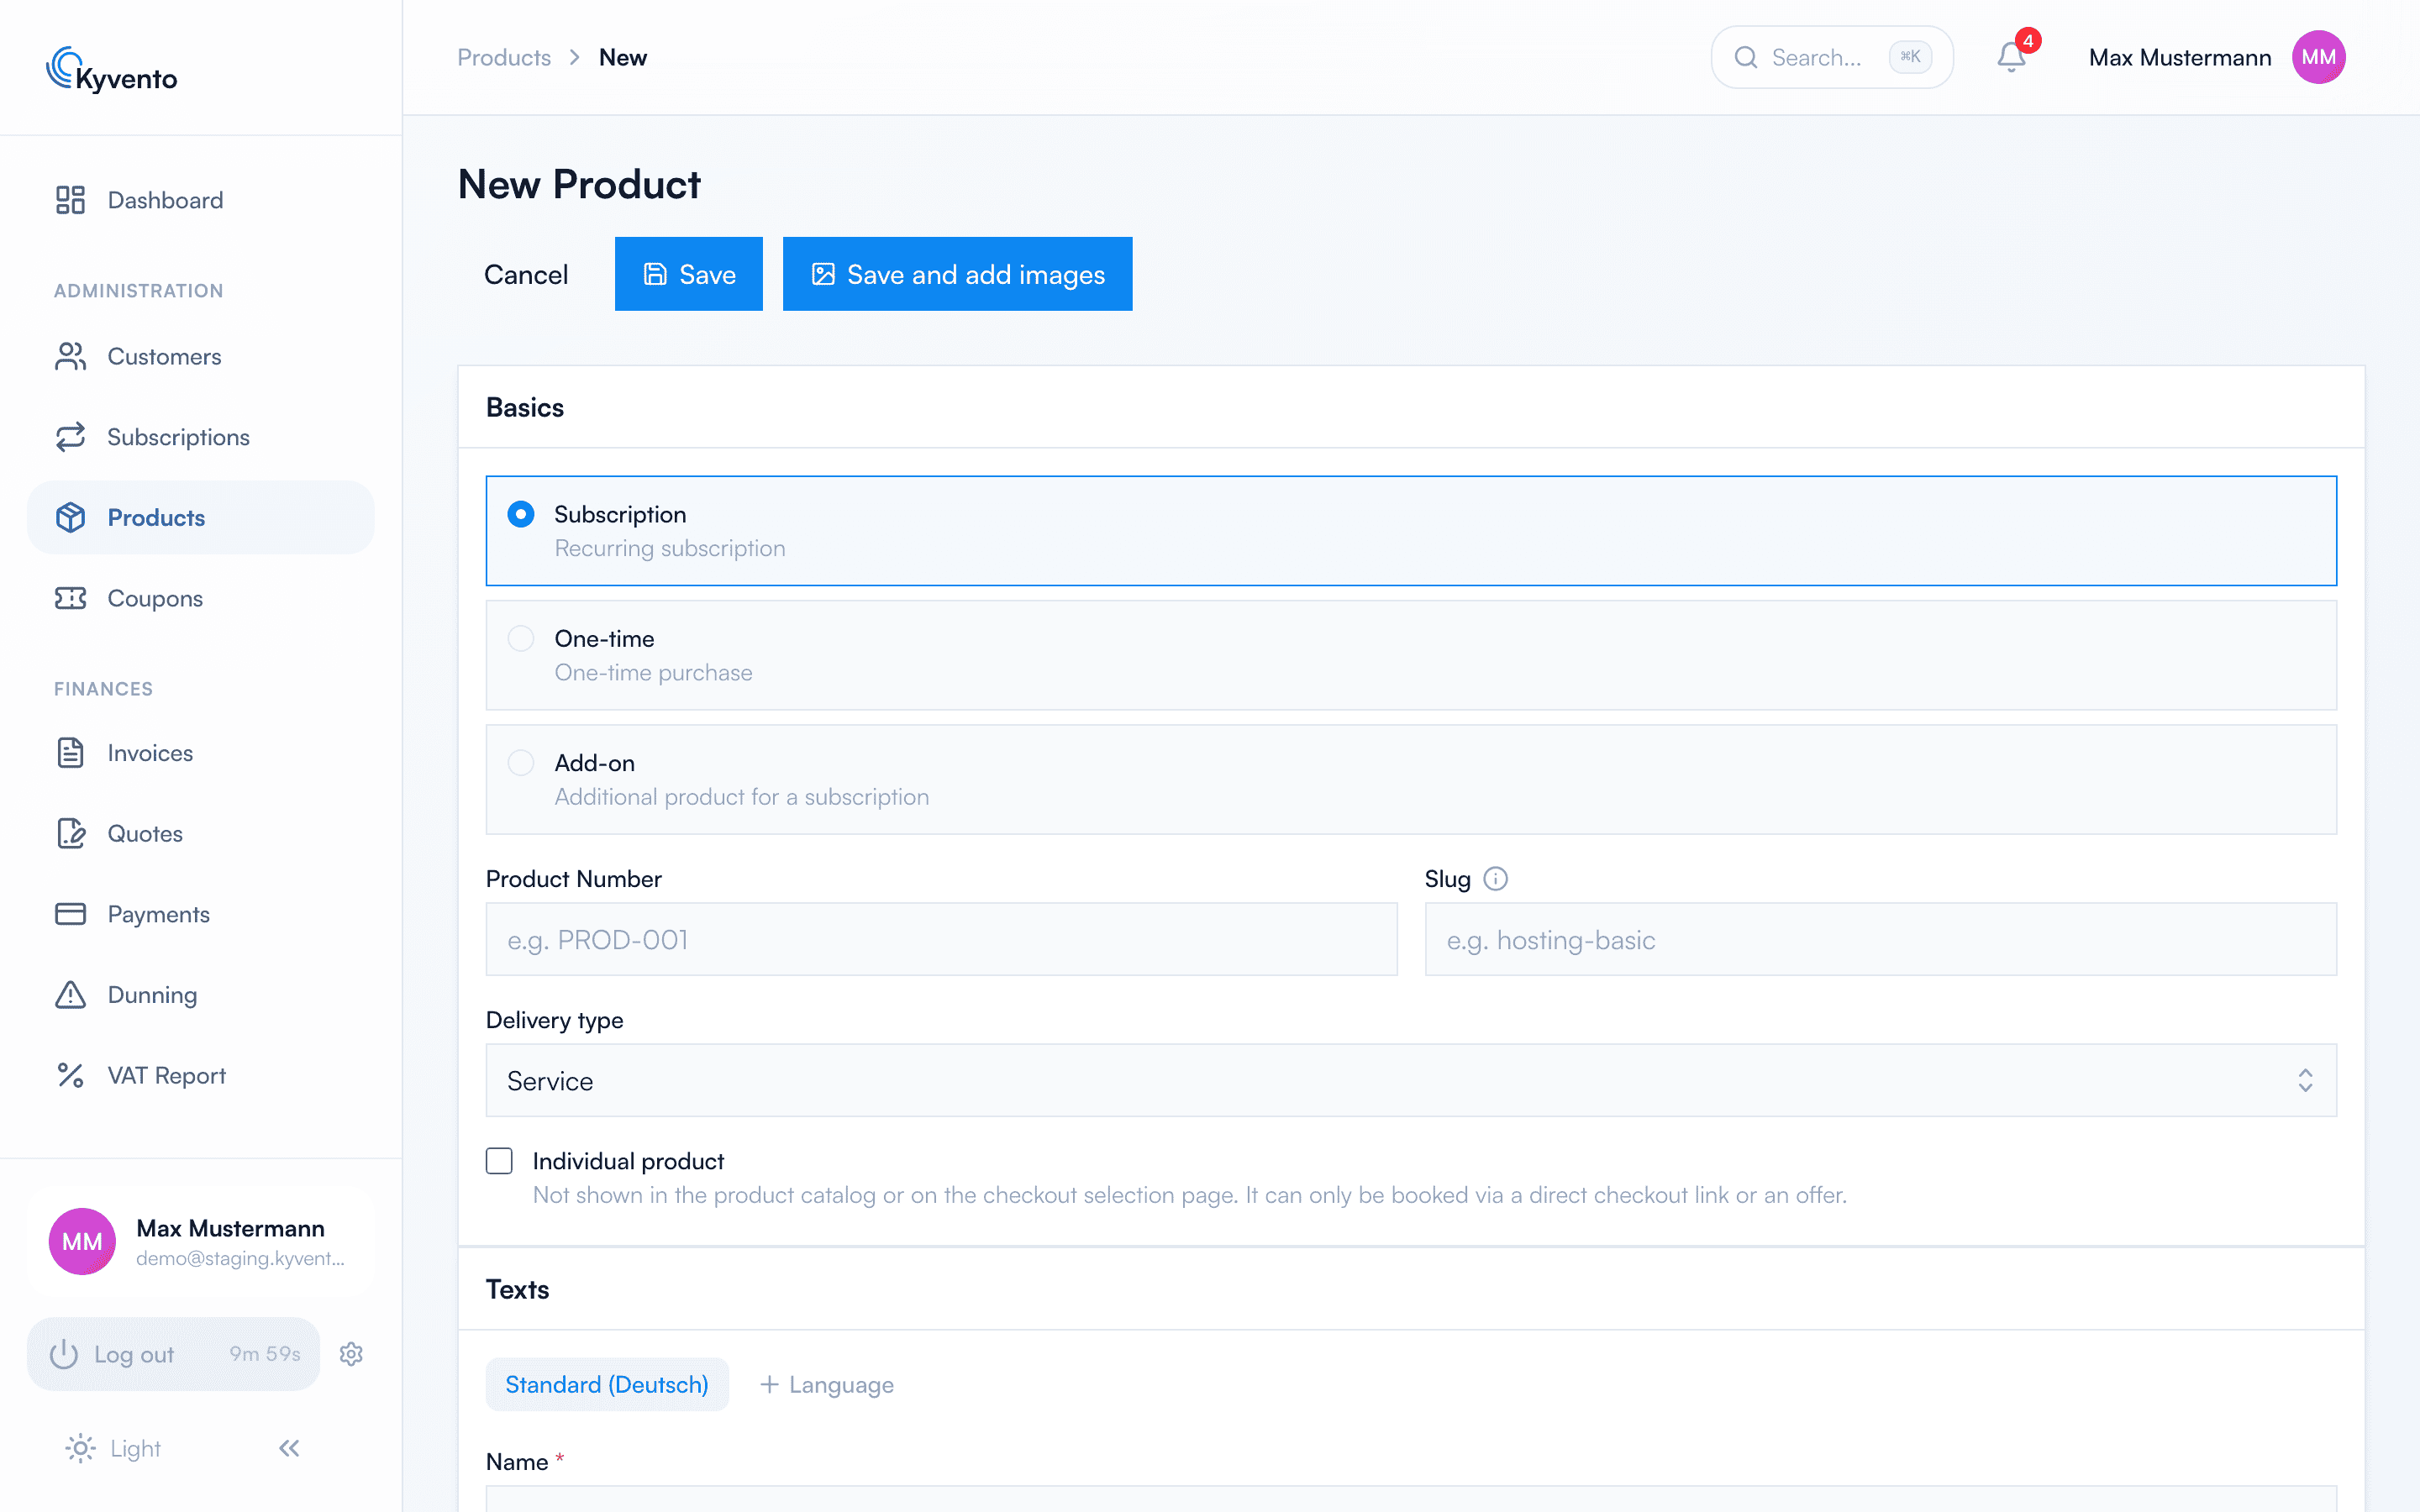Open settings gear next to Log out
The image size is (2420, 1512).
click(351, 1354)
